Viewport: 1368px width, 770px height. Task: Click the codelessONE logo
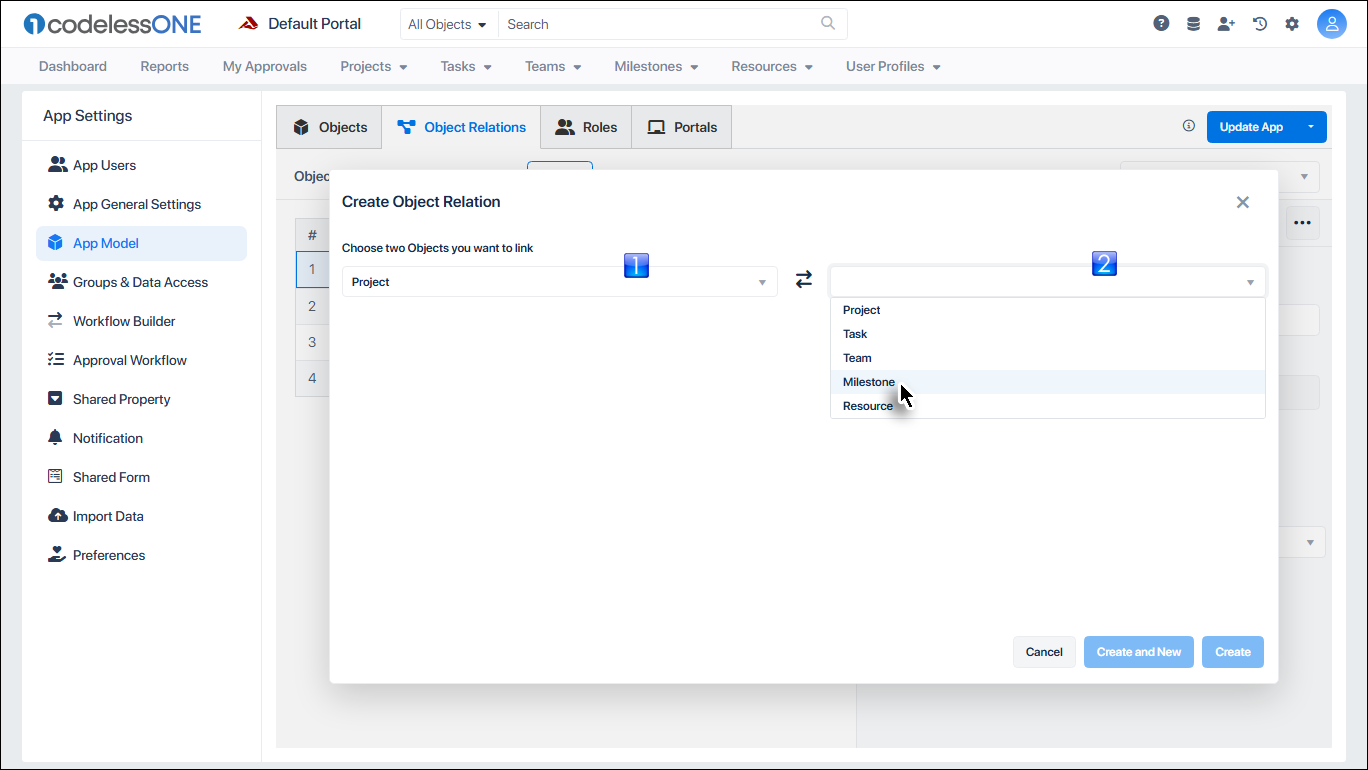tap(112, 24)
